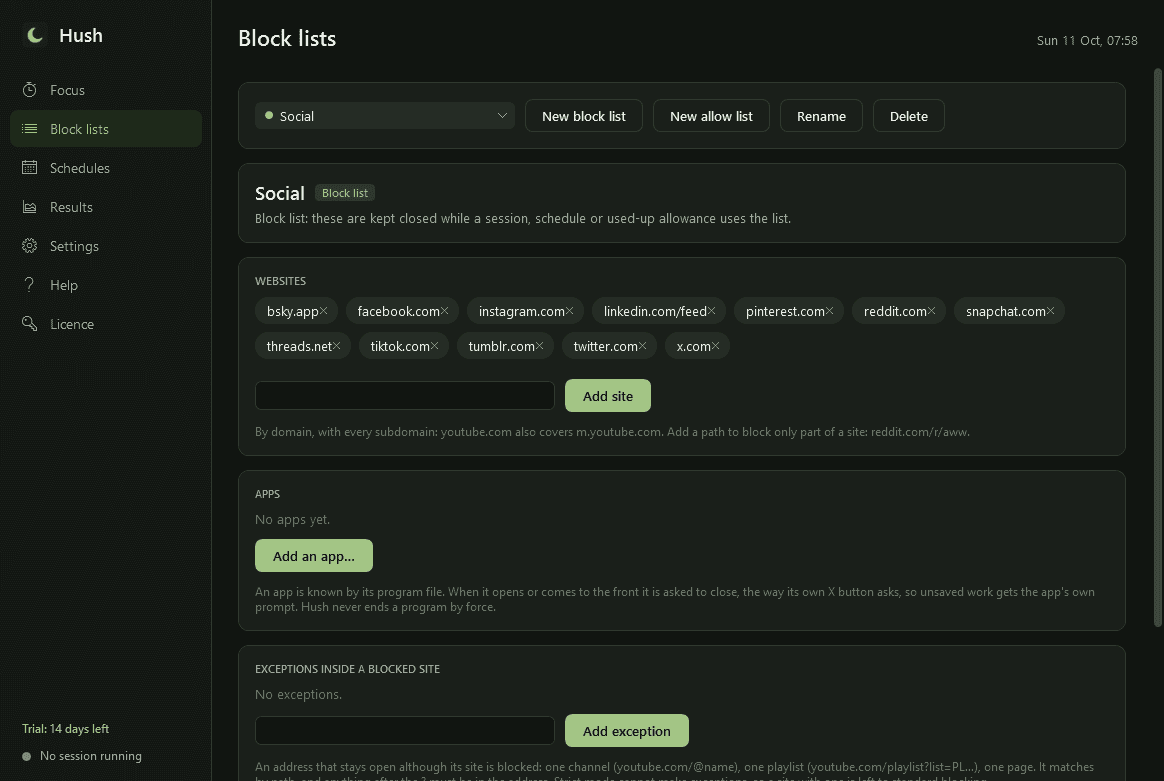The height and width of the screenshot is (781, 1164).
Task: Delete the Social list
Action: (909, 116)
